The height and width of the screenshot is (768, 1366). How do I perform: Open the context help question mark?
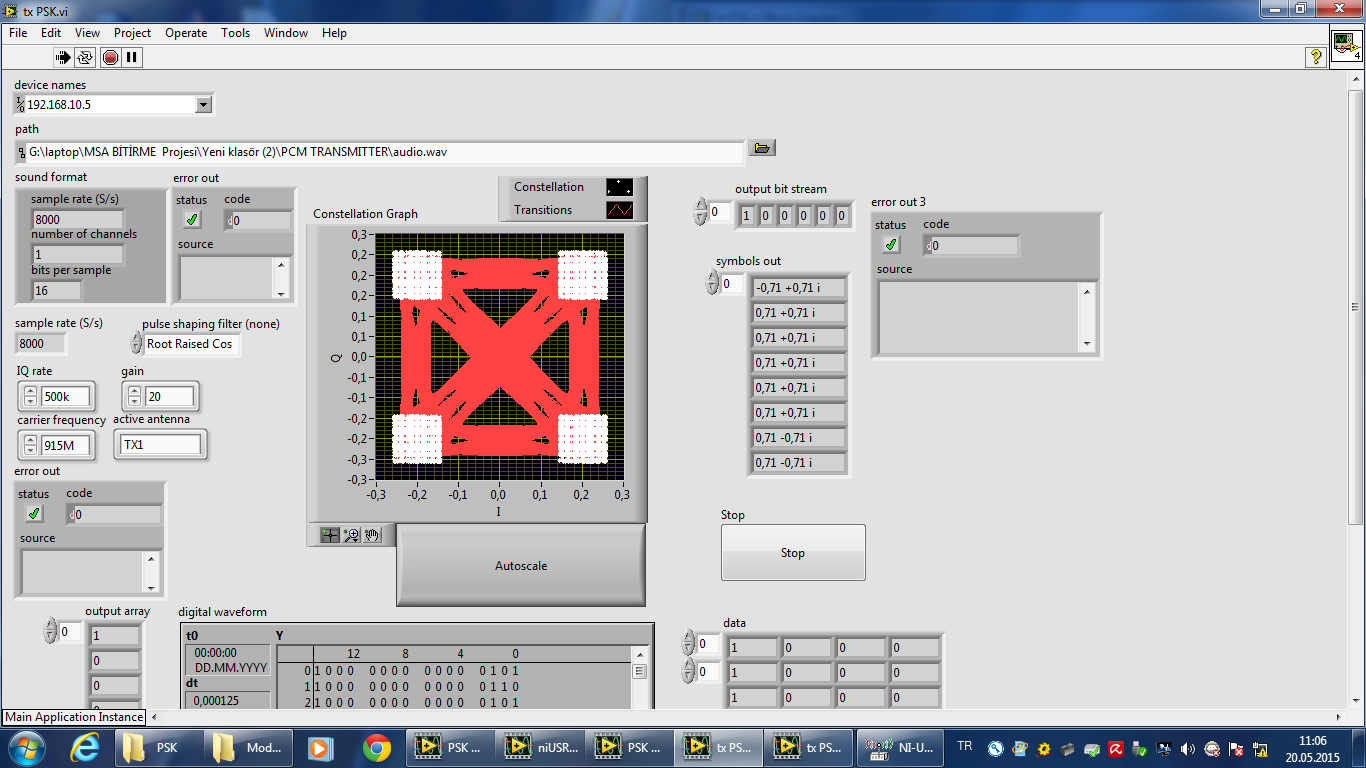[x=1316, y=57]
